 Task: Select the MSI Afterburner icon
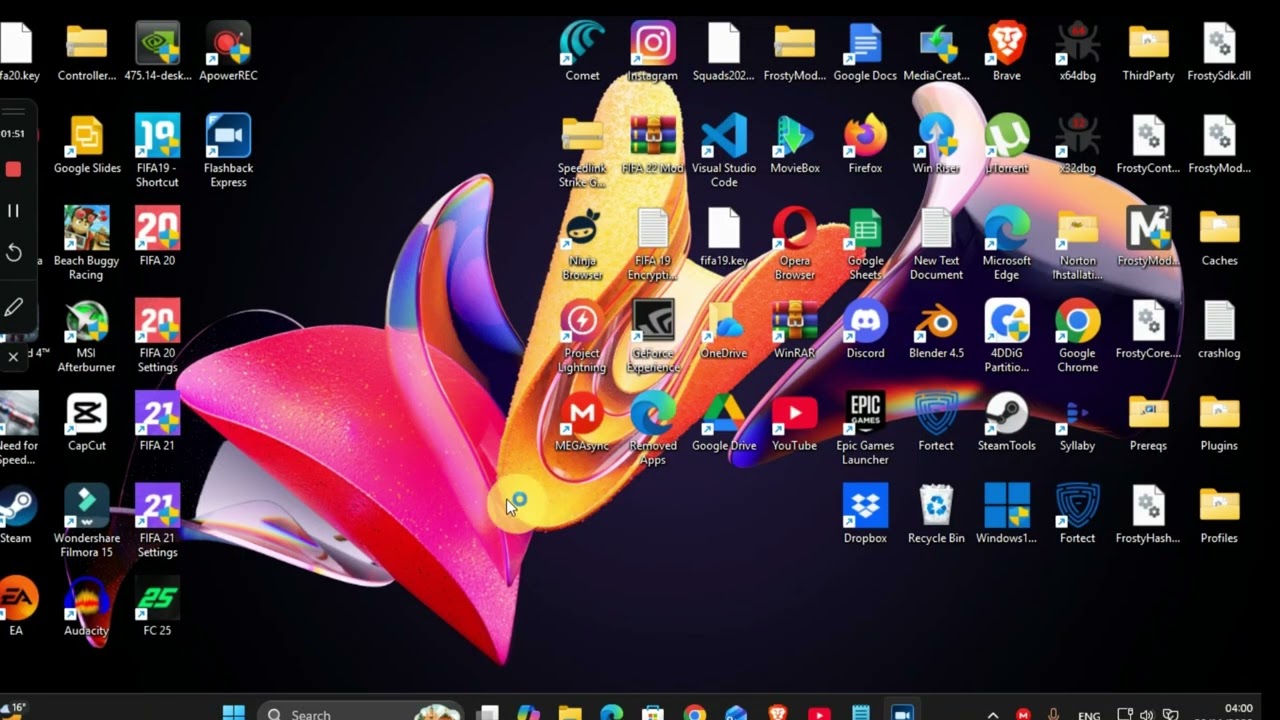point(87,335)
